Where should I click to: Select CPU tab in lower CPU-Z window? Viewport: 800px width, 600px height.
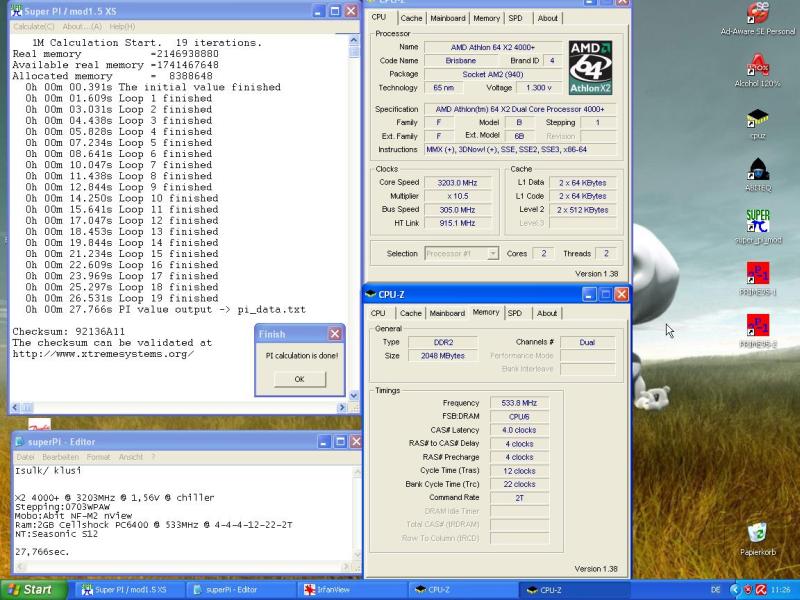(x=378, y=313)
